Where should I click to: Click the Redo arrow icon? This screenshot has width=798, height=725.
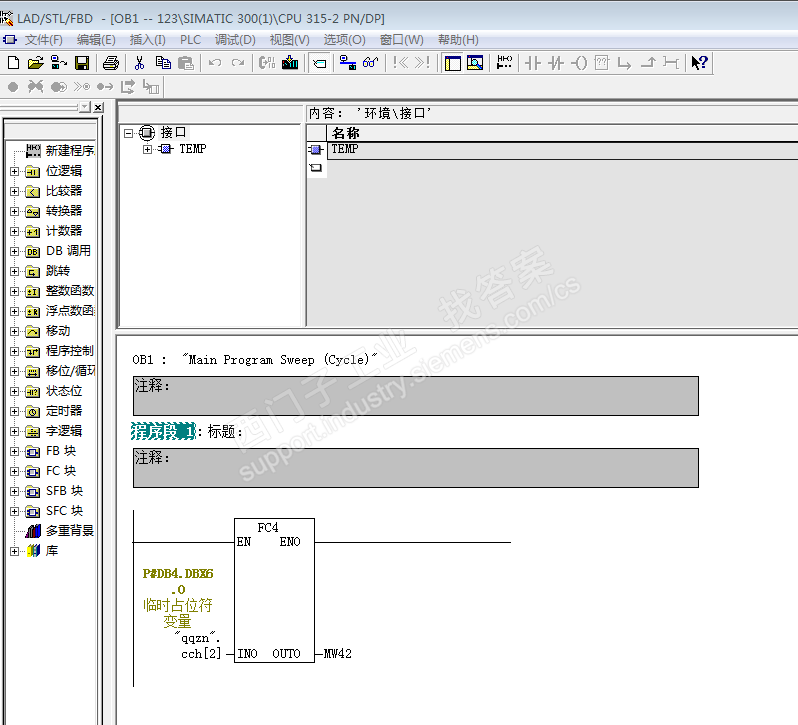click(x=238, y=63)
